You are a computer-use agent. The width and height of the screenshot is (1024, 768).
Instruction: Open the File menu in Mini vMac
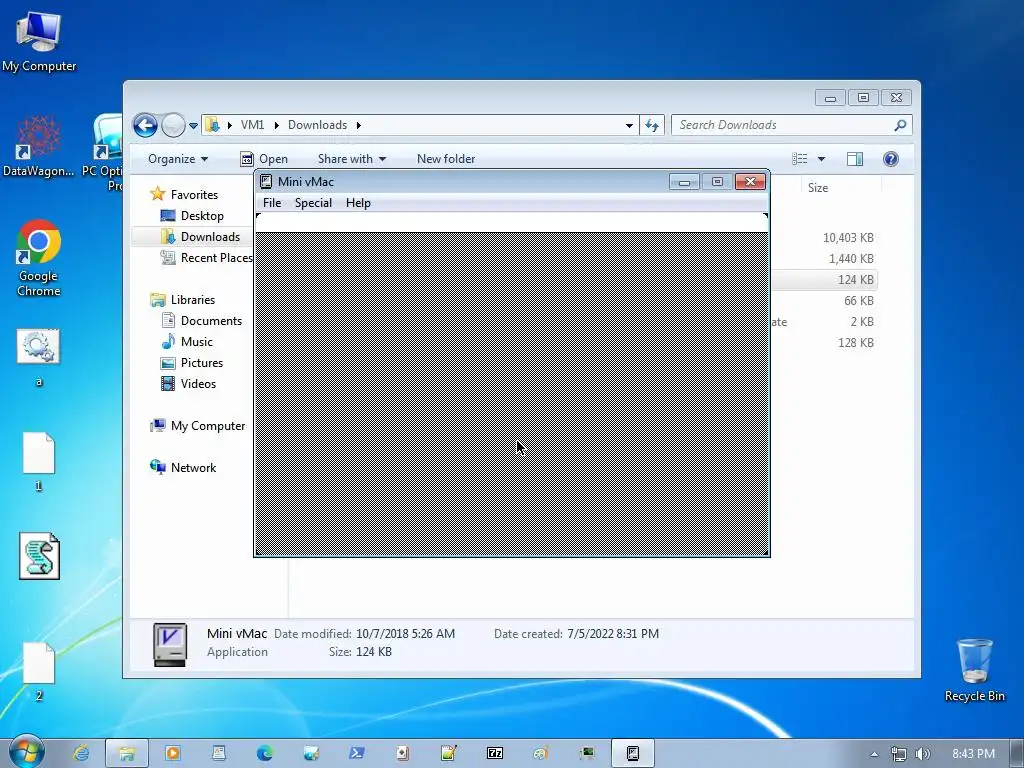click(x=272, y=203)
